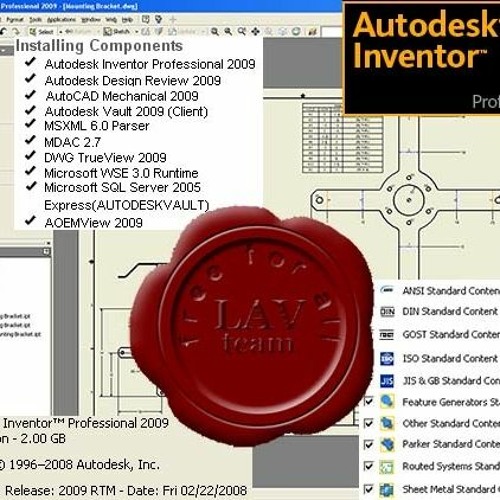The height and width of the screenshot is (500, 500).
Task: Click the Other Standard Content icon
Action: (x=387, y=423)
